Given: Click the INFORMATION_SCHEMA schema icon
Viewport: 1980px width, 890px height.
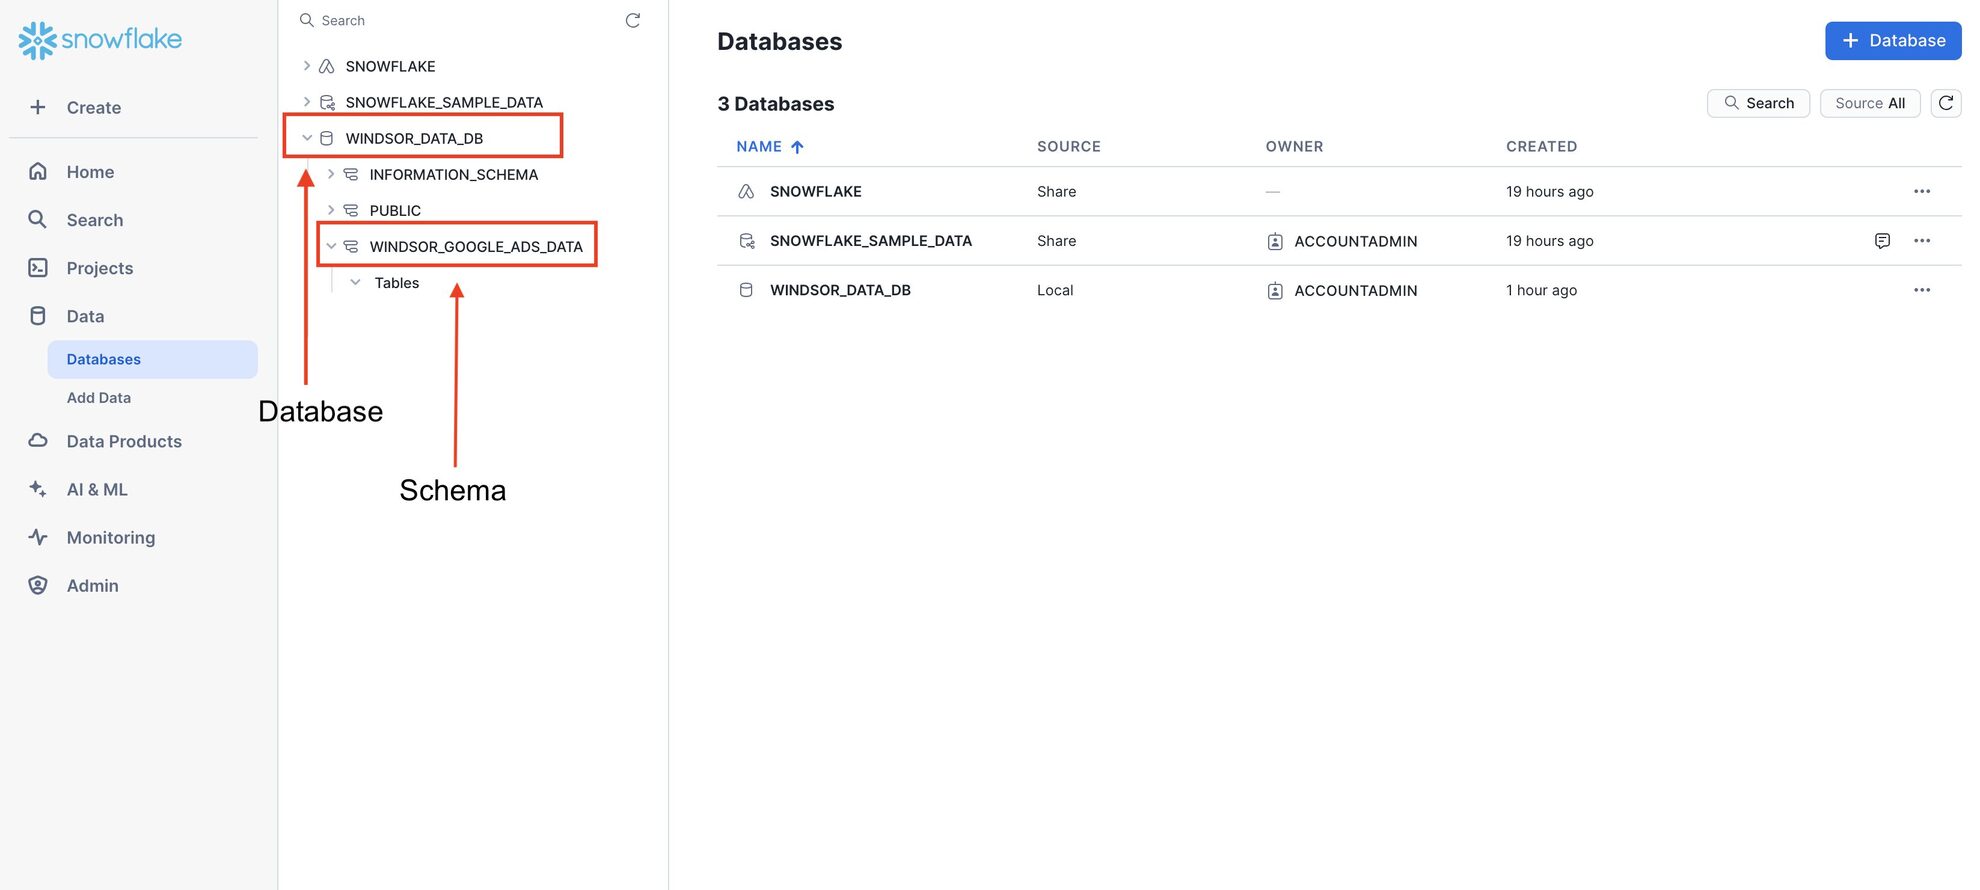Looking at the screenshot, I should 351,174.
